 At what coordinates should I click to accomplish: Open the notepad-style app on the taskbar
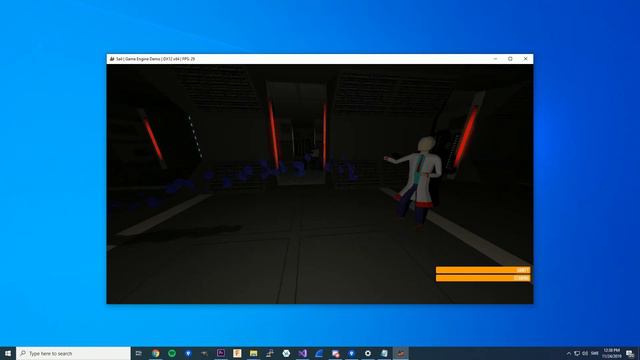pyautogui.click(x=384, y=353)
